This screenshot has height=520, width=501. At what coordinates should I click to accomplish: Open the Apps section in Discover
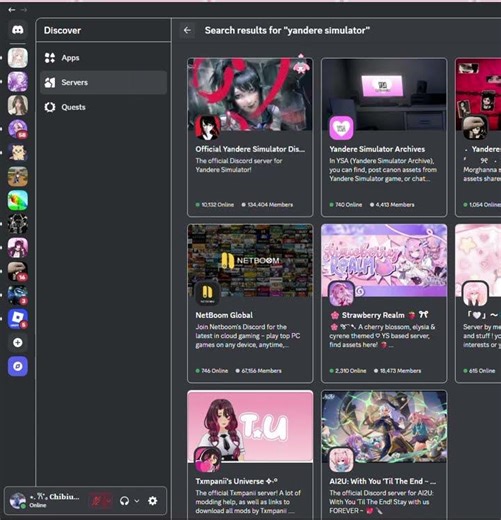[x=103, y=58]
